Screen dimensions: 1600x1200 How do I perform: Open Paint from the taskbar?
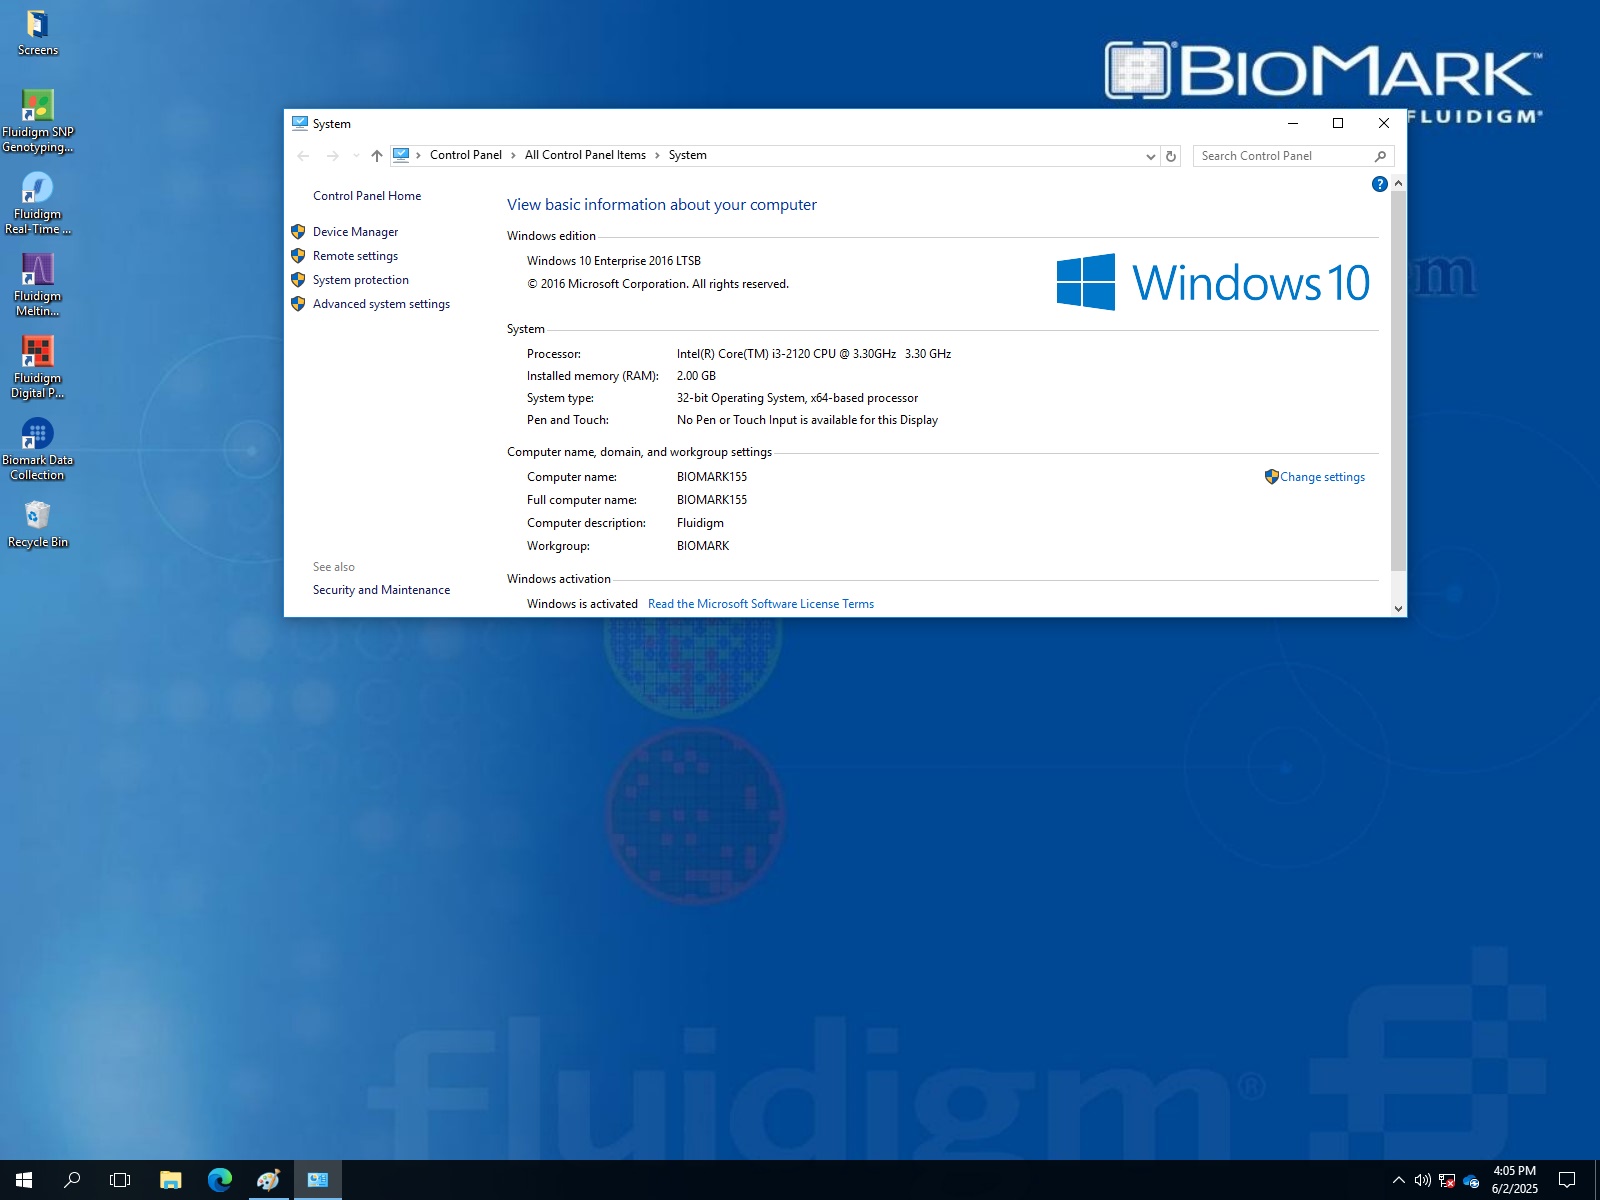[x=267, y=1180]
